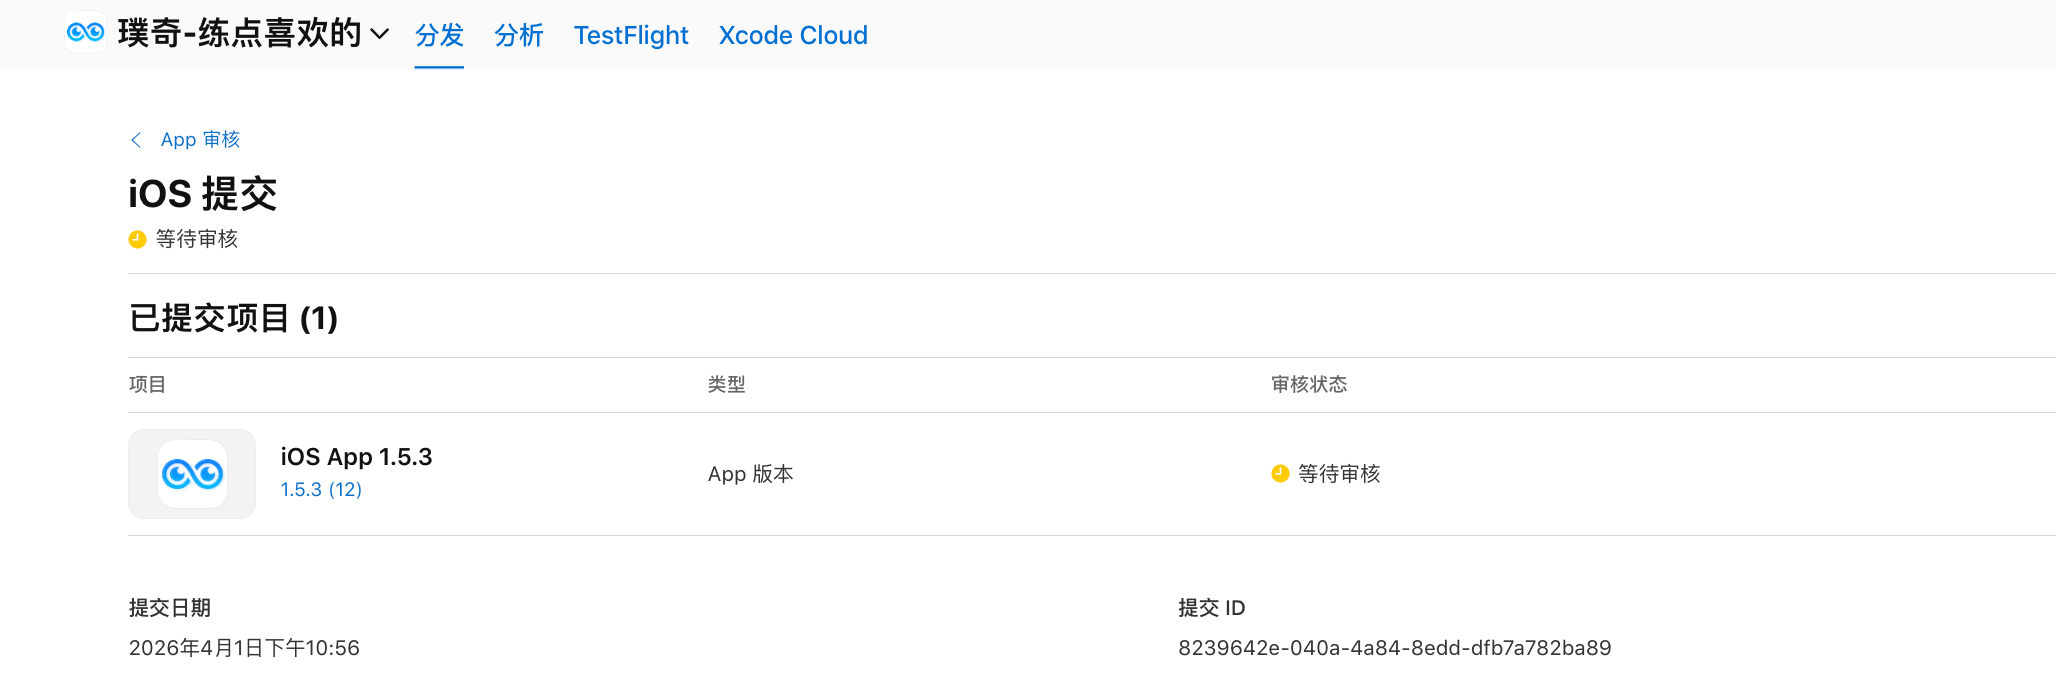2056x686 pixels.
Task: Open the 璞奇-练点喜欢的 app switcher dropdown
Action: 252,33
